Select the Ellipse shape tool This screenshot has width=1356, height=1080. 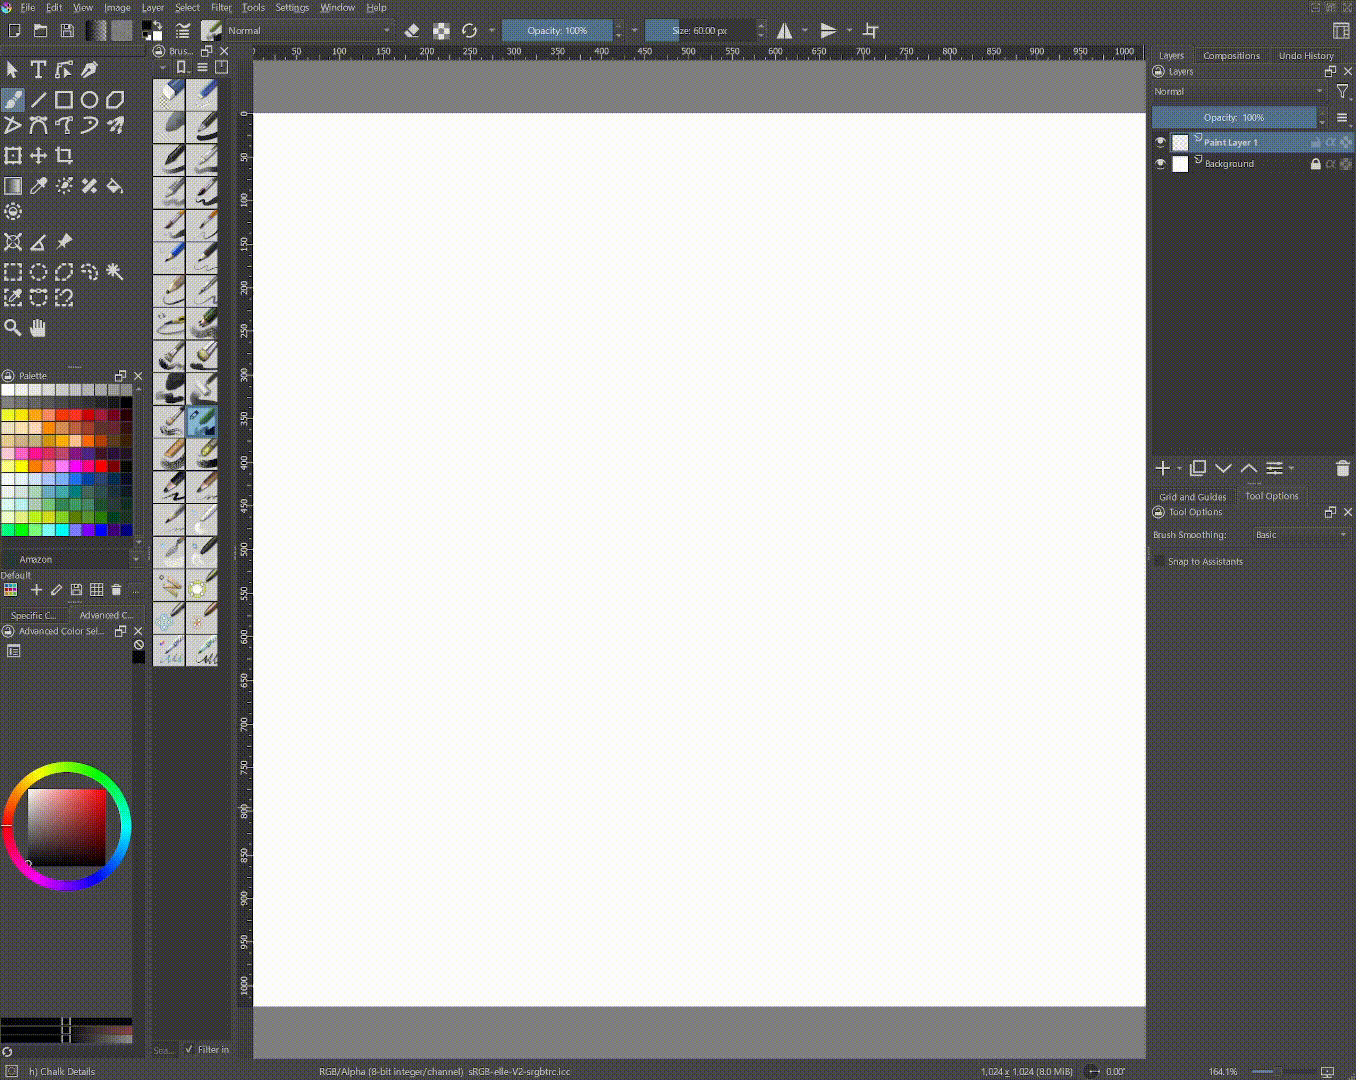click(x=90, y=99)
